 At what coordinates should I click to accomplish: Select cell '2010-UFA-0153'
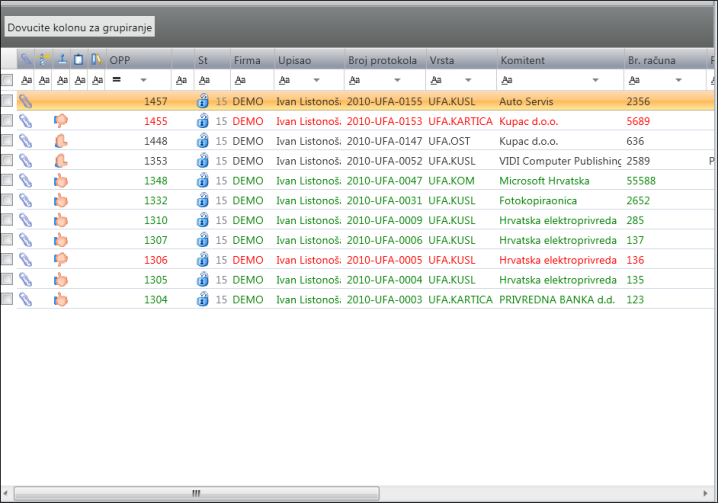pyautogui.click(x=384, y=121)
